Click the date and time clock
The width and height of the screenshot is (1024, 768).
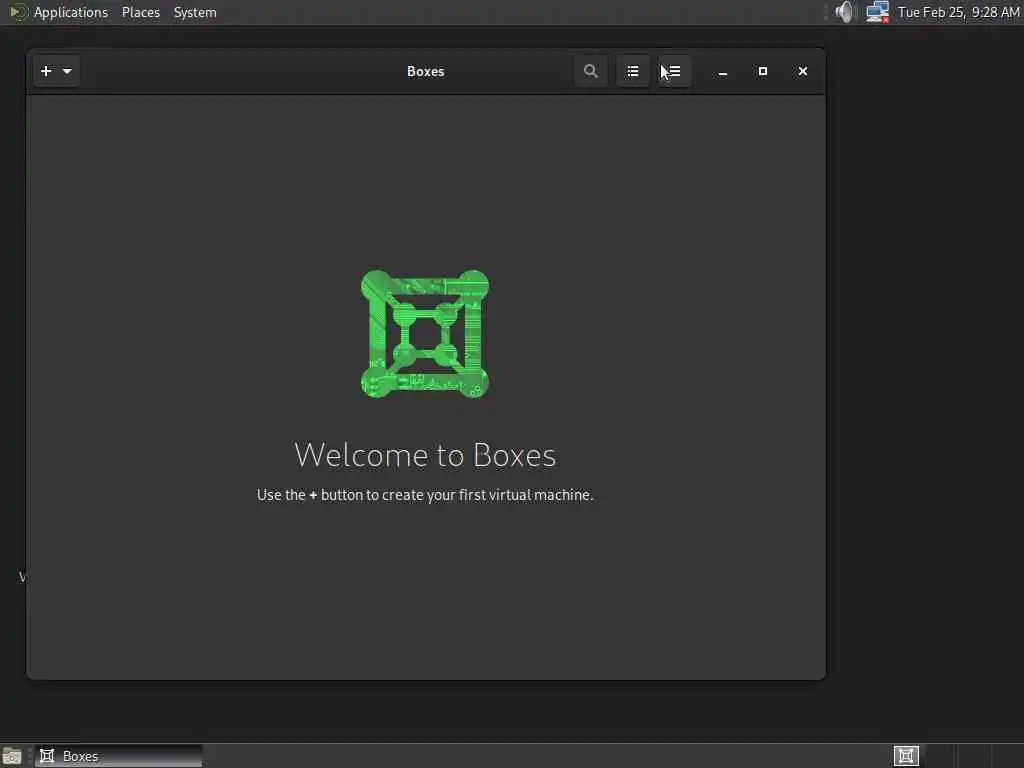click(x=958, y=12)
